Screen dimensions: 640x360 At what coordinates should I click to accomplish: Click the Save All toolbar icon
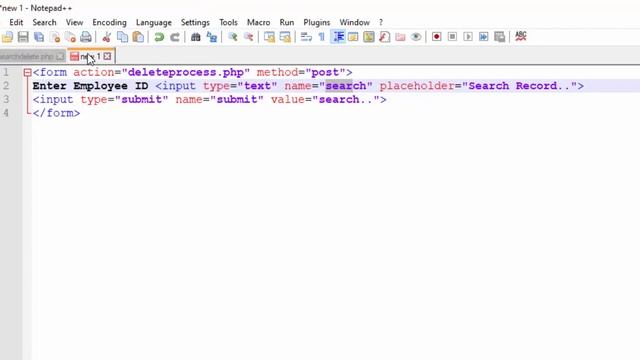[39, 37]
